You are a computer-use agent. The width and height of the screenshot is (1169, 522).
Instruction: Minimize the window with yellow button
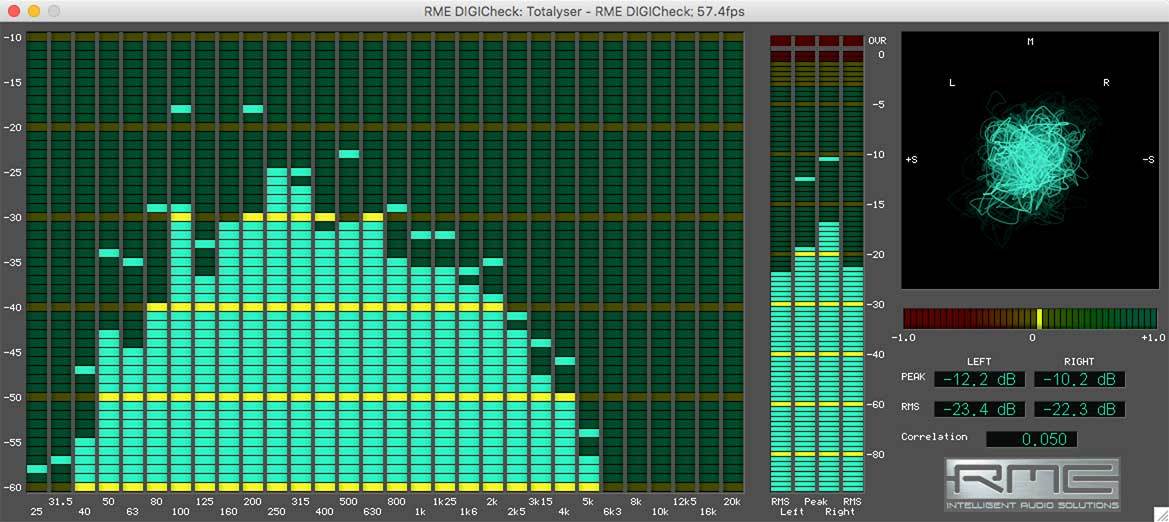(x=33, y=11)
